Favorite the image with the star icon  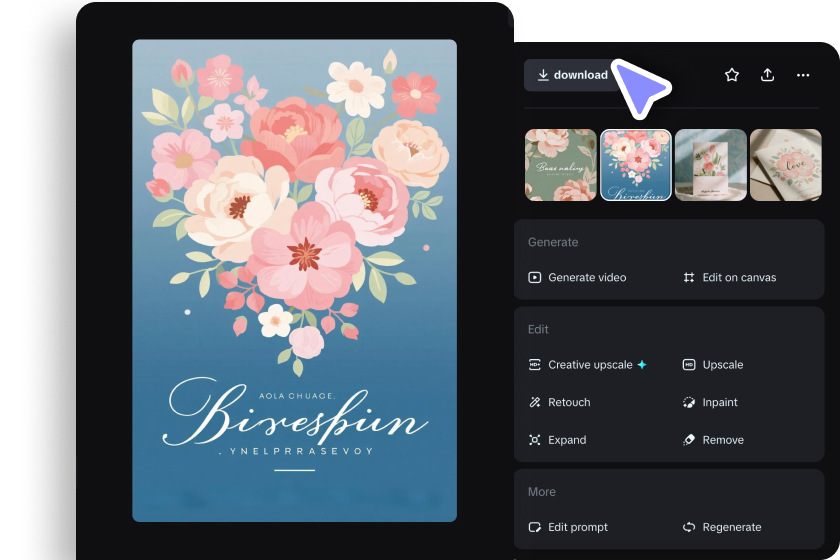[x=732, y=75]
